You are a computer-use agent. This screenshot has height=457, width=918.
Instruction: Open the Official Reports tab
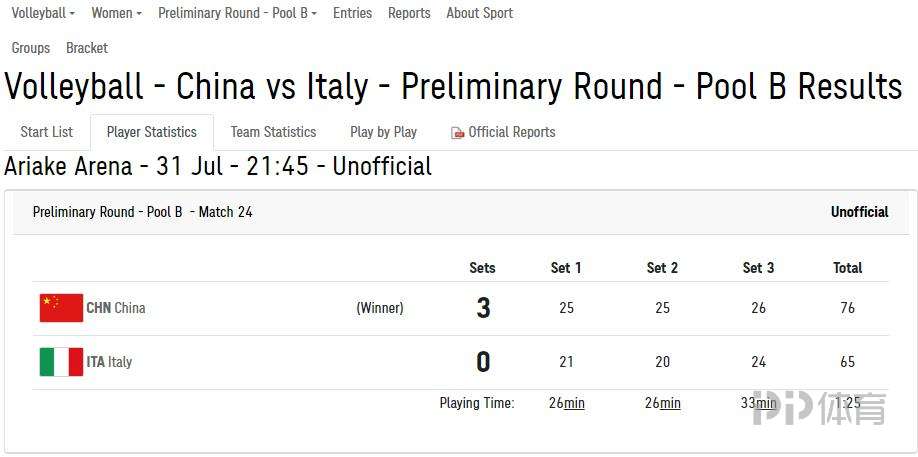pyautogui.click(x=503, y=132)
